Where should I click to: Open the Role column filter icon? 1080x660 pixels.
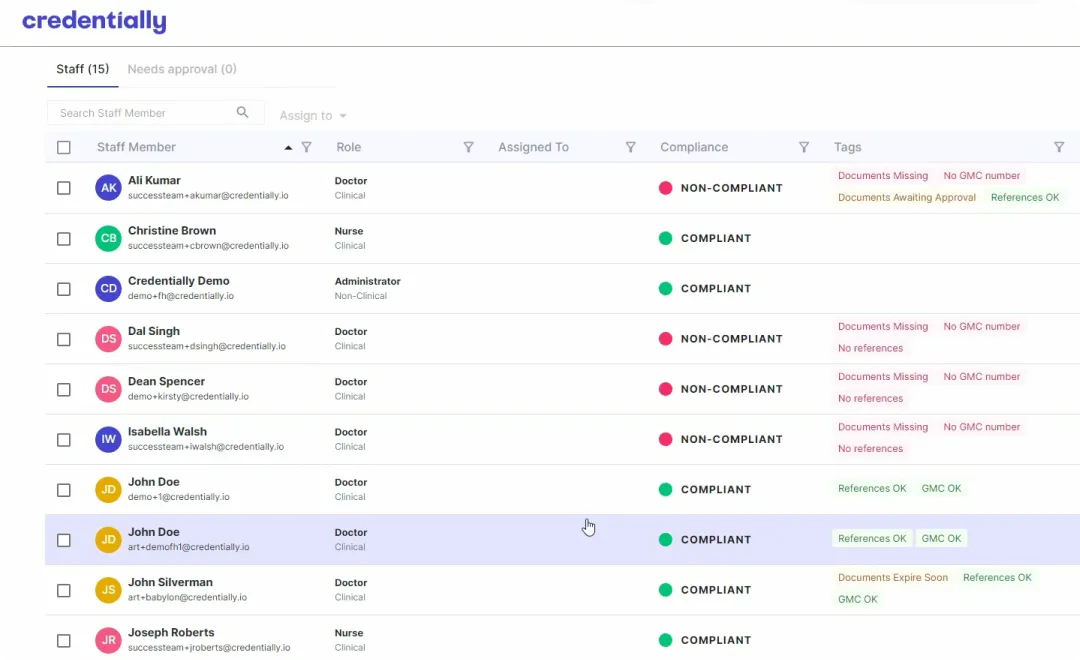tap(468, 147)
